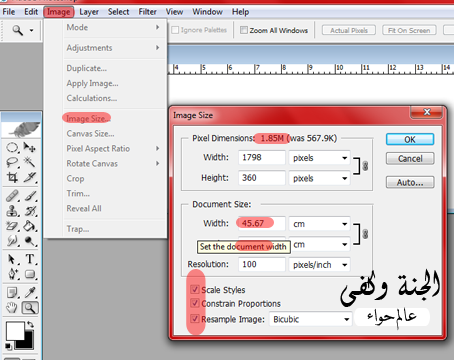
Task: Select the History Brush tool
Action: (x=30, y=211)
